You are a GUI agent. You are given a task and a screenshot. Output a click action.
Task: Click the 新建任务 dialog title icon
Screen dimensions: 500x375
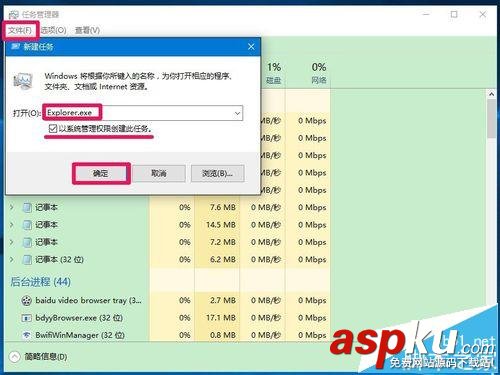[15, 47]
